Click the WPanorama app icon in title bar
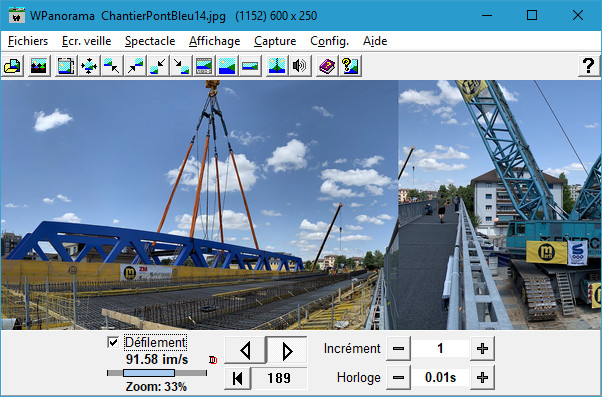The height and width of the screenshot is (397, 602). pyautogui.click(x=17, y=16)
